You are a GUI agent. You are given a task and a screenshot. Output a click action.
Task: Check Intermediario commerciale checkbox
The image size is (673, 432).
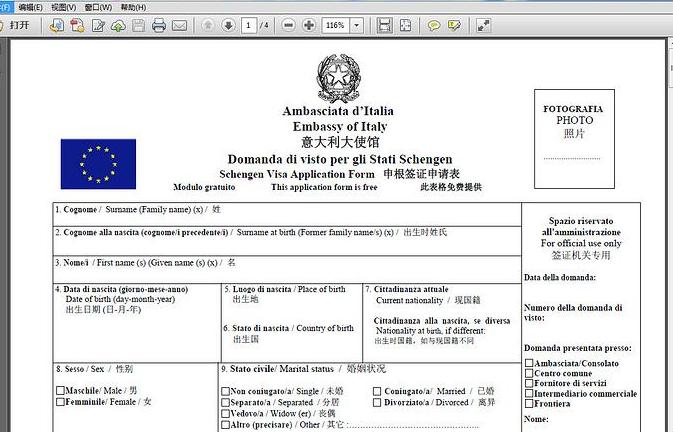pos(529,393)
